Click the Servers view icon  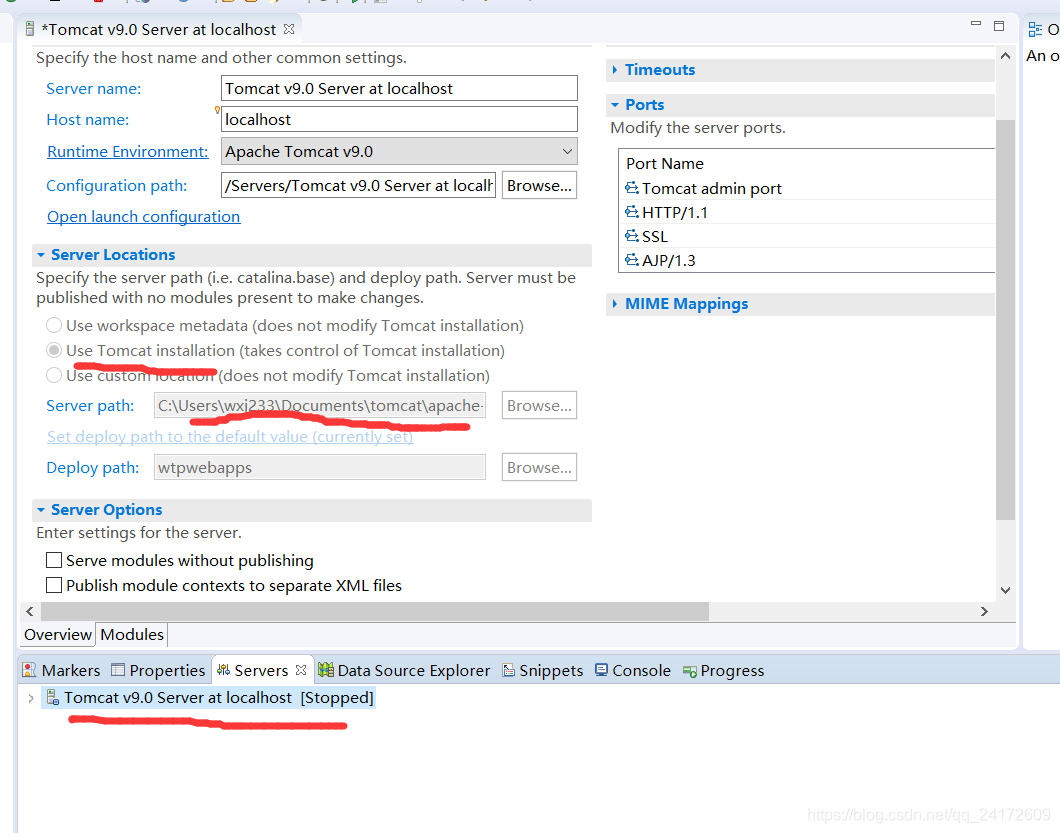[x=223, y=669]
